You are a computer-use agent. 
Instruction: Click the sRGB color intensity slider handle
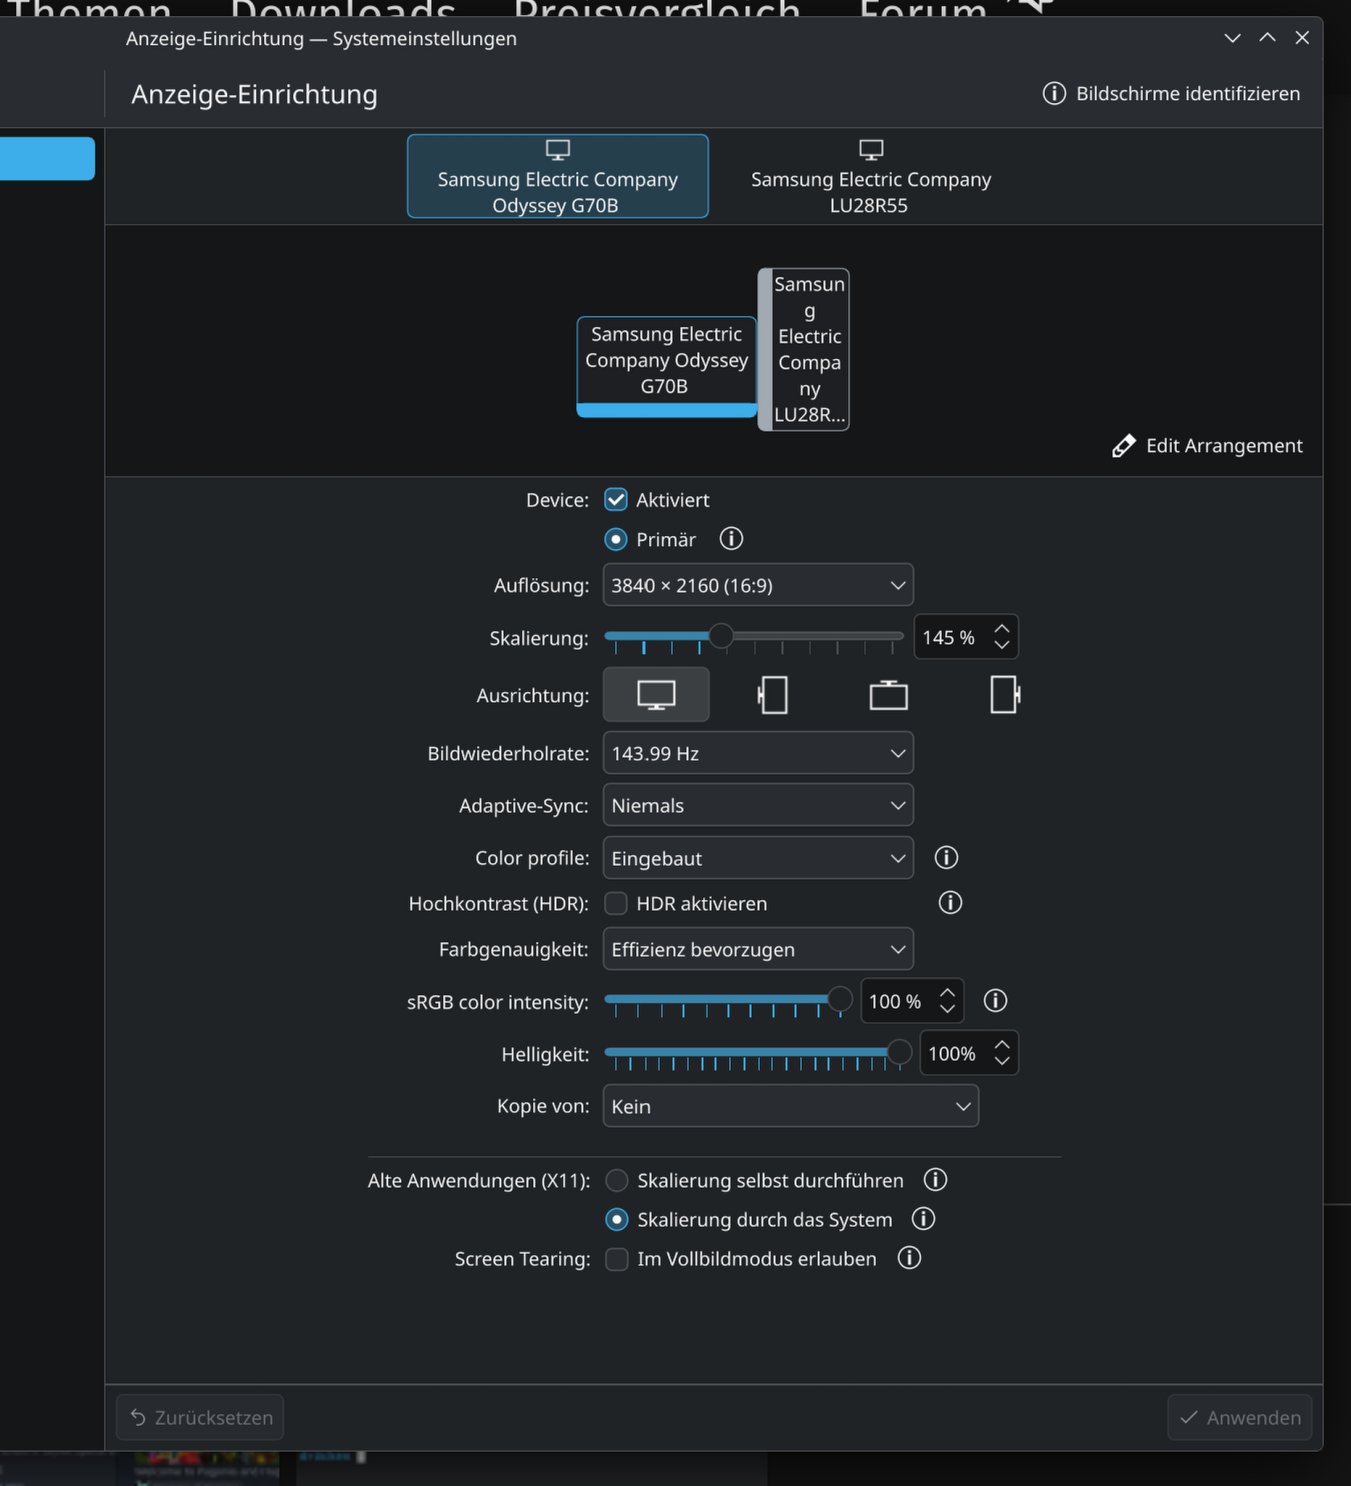(x=840, y=999)
